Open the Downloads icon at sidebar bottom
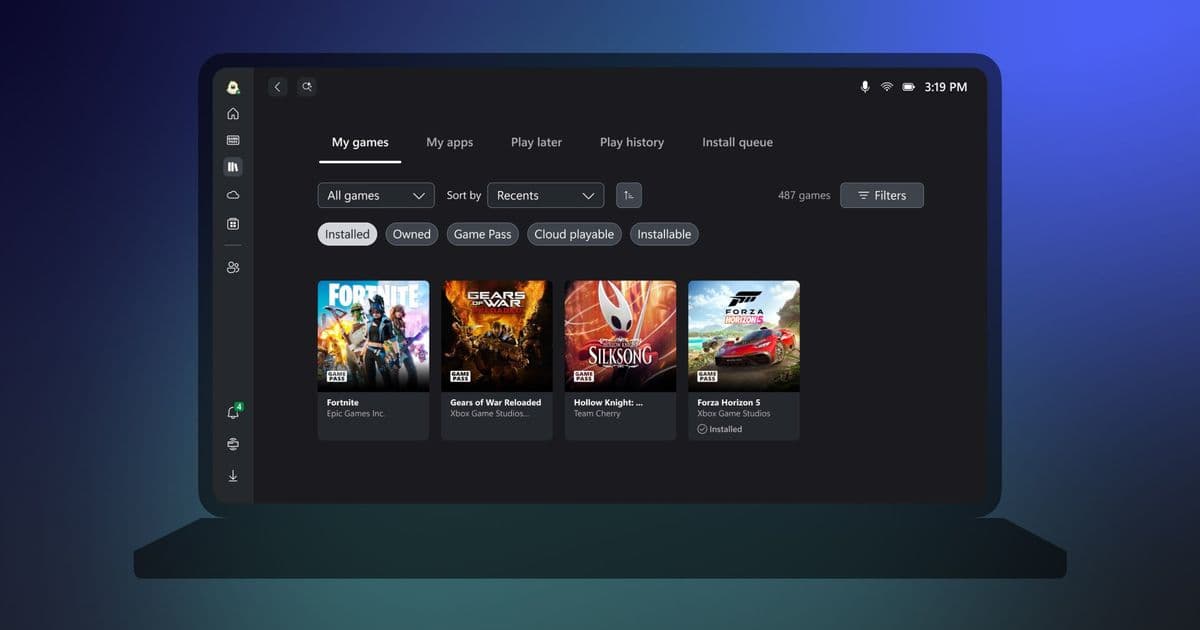Screen dimensions: 1200x630 (x=233, y=475)
